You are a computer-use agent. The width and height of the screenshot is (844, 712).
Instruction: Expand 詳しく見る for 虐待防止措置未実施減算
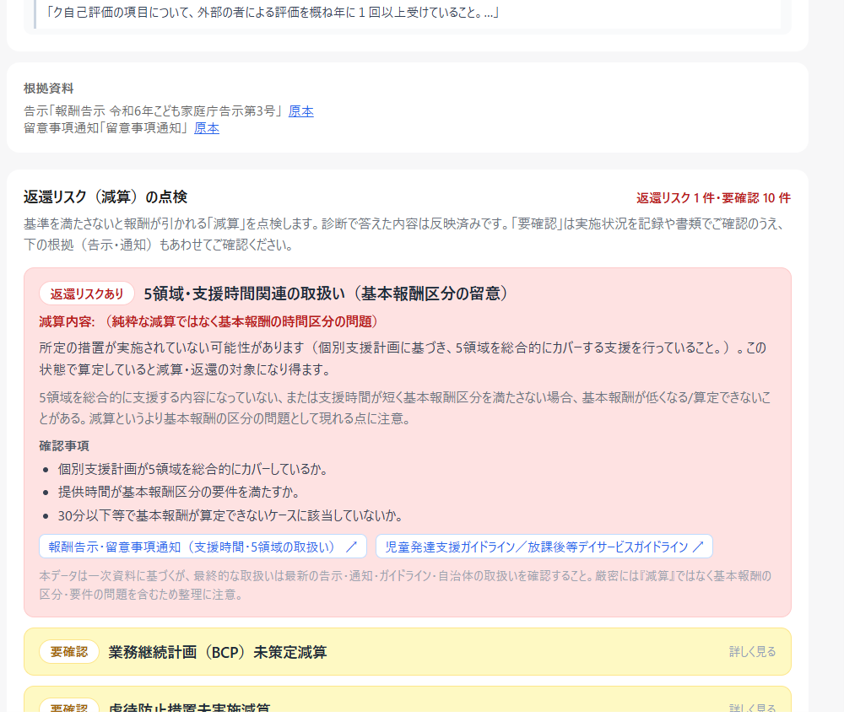752,708
